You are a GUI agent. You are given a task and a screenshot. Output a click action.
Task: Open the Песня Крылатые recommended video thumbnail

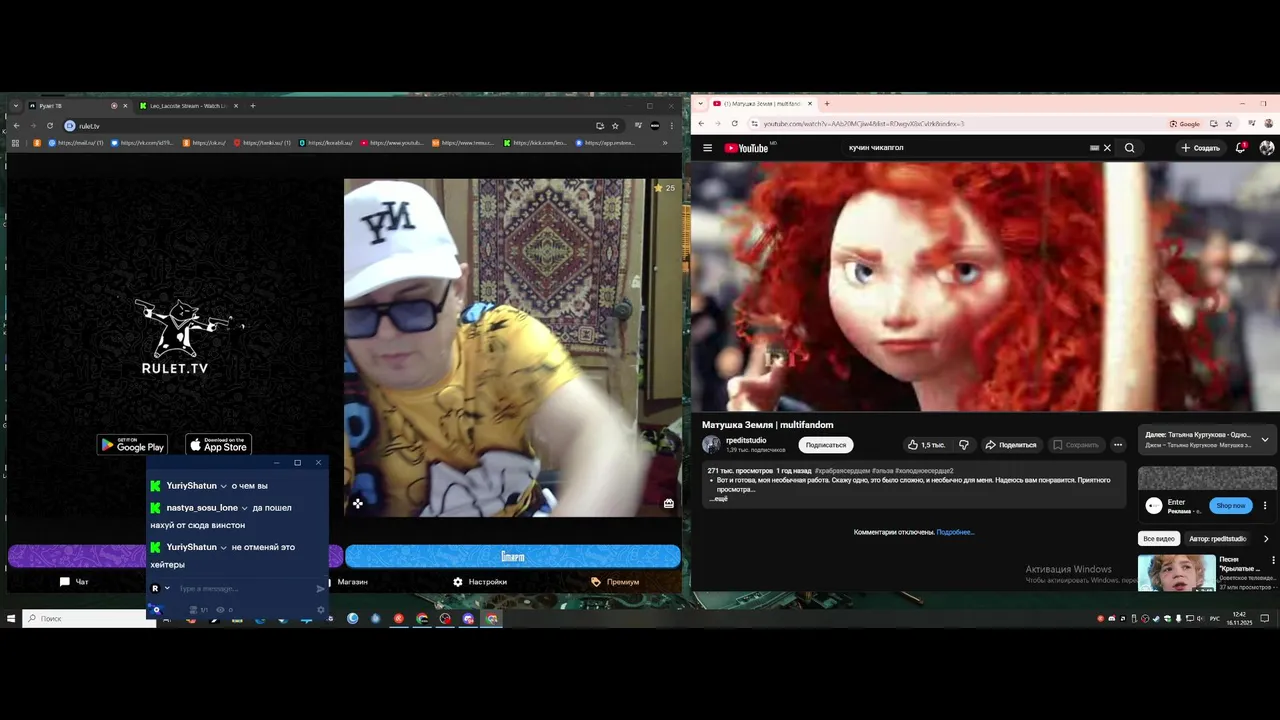(1177, 573)
